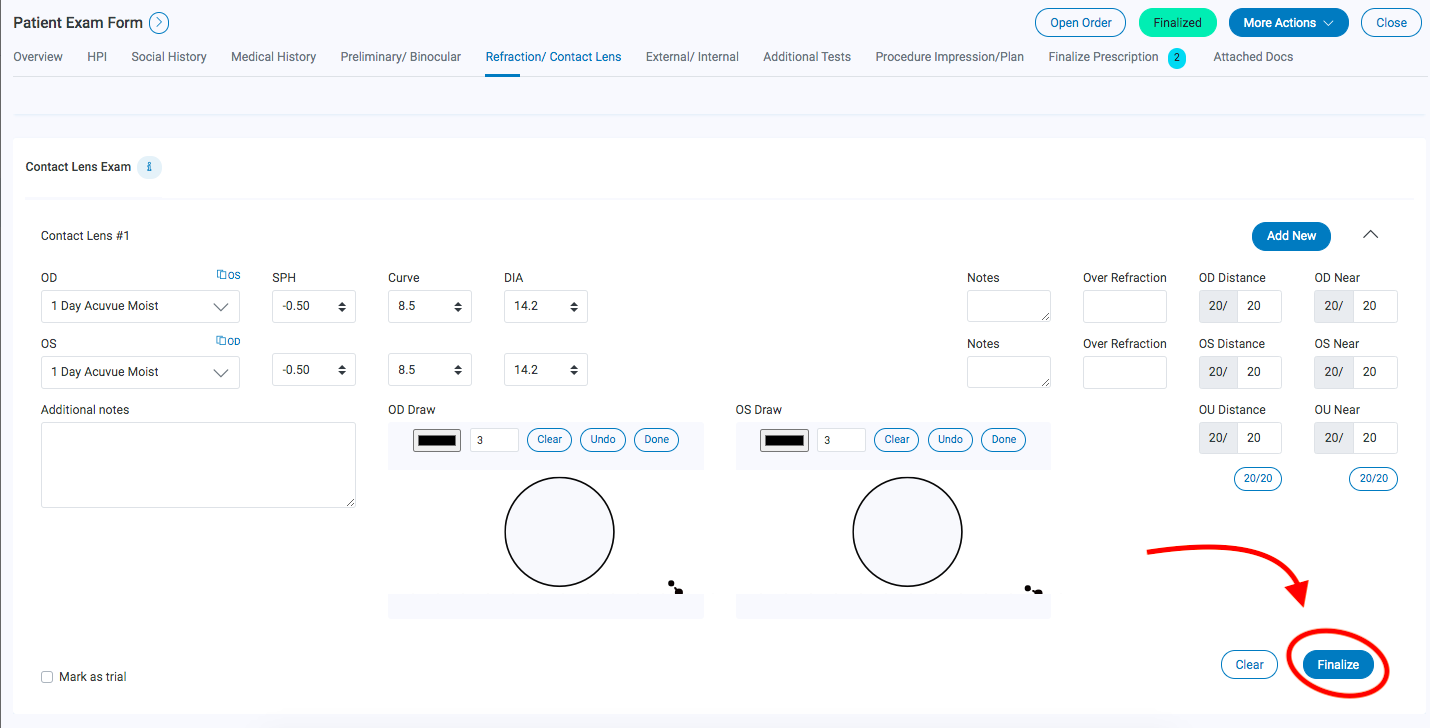Viewport: 1430px width, 728px height.
Task: Click inside the Additional notes text area
Action: point(197,463)
